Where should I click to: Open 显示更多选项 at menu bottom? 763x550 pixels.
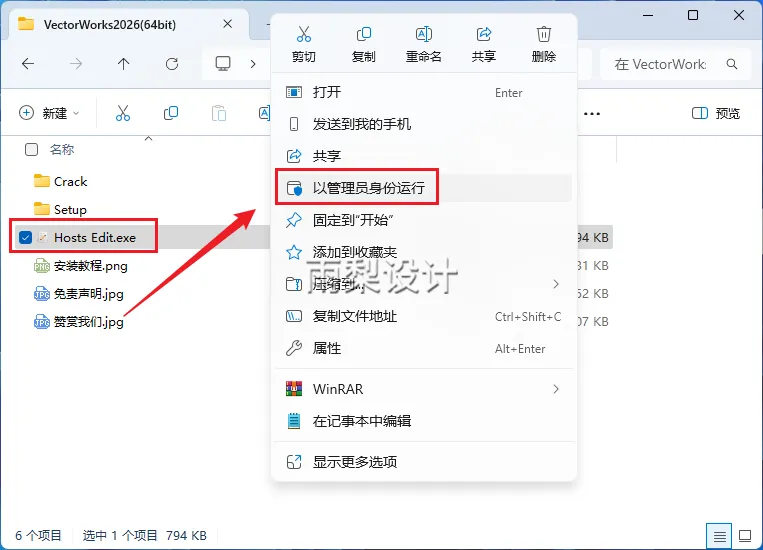point(423,462)
